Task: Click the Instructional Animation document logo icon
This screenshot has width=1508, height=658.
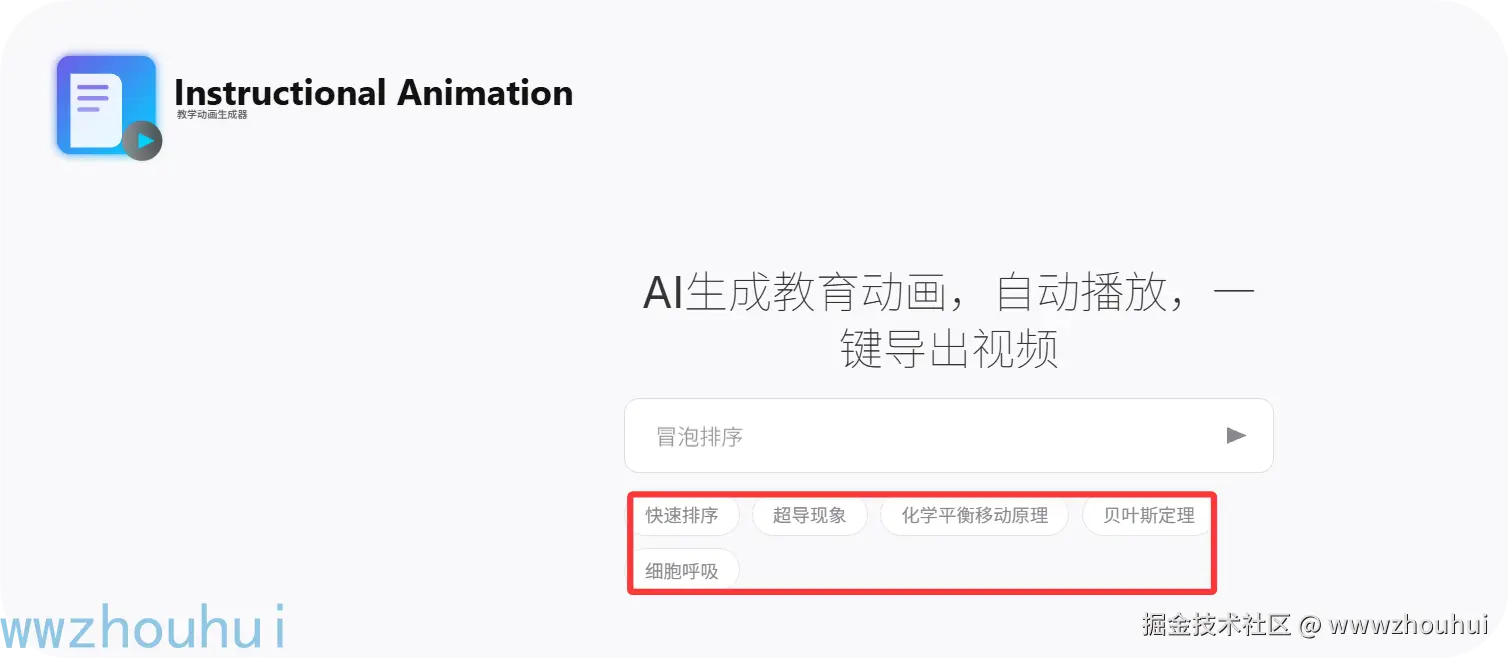Action: [x=100, y=103]
